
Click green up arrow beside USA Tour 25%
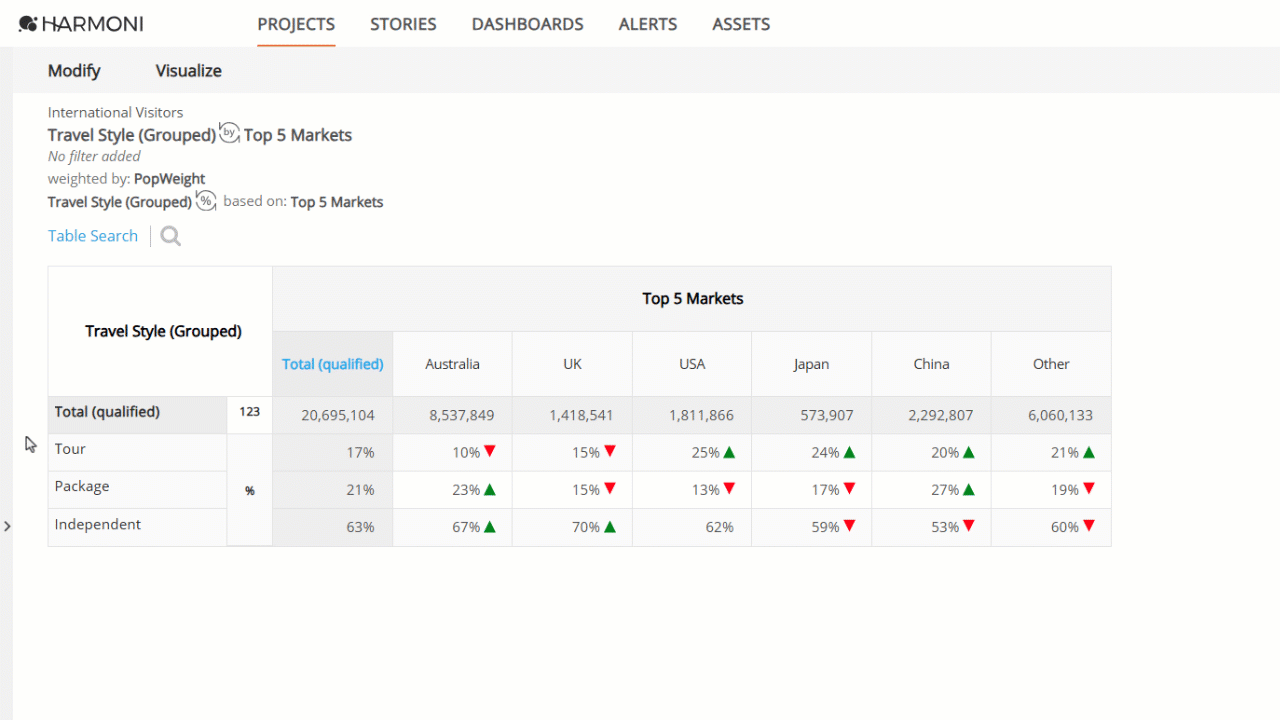pos(729,452)
